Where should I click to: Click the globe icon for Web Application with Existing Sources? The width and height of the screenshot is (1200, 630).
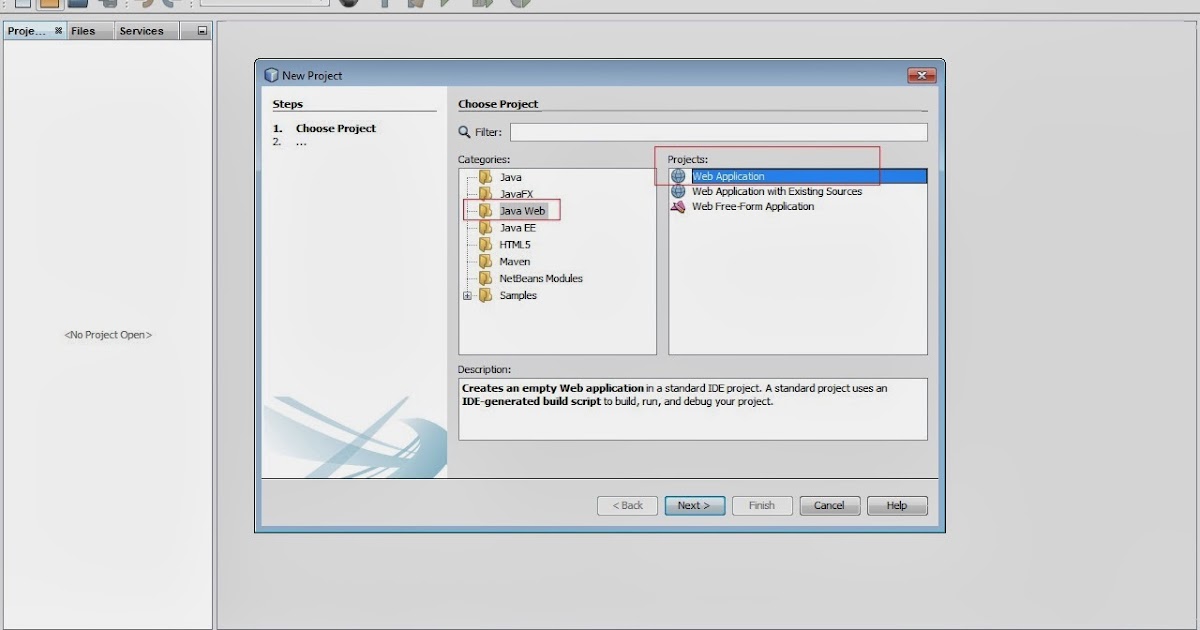coord(678,192)
